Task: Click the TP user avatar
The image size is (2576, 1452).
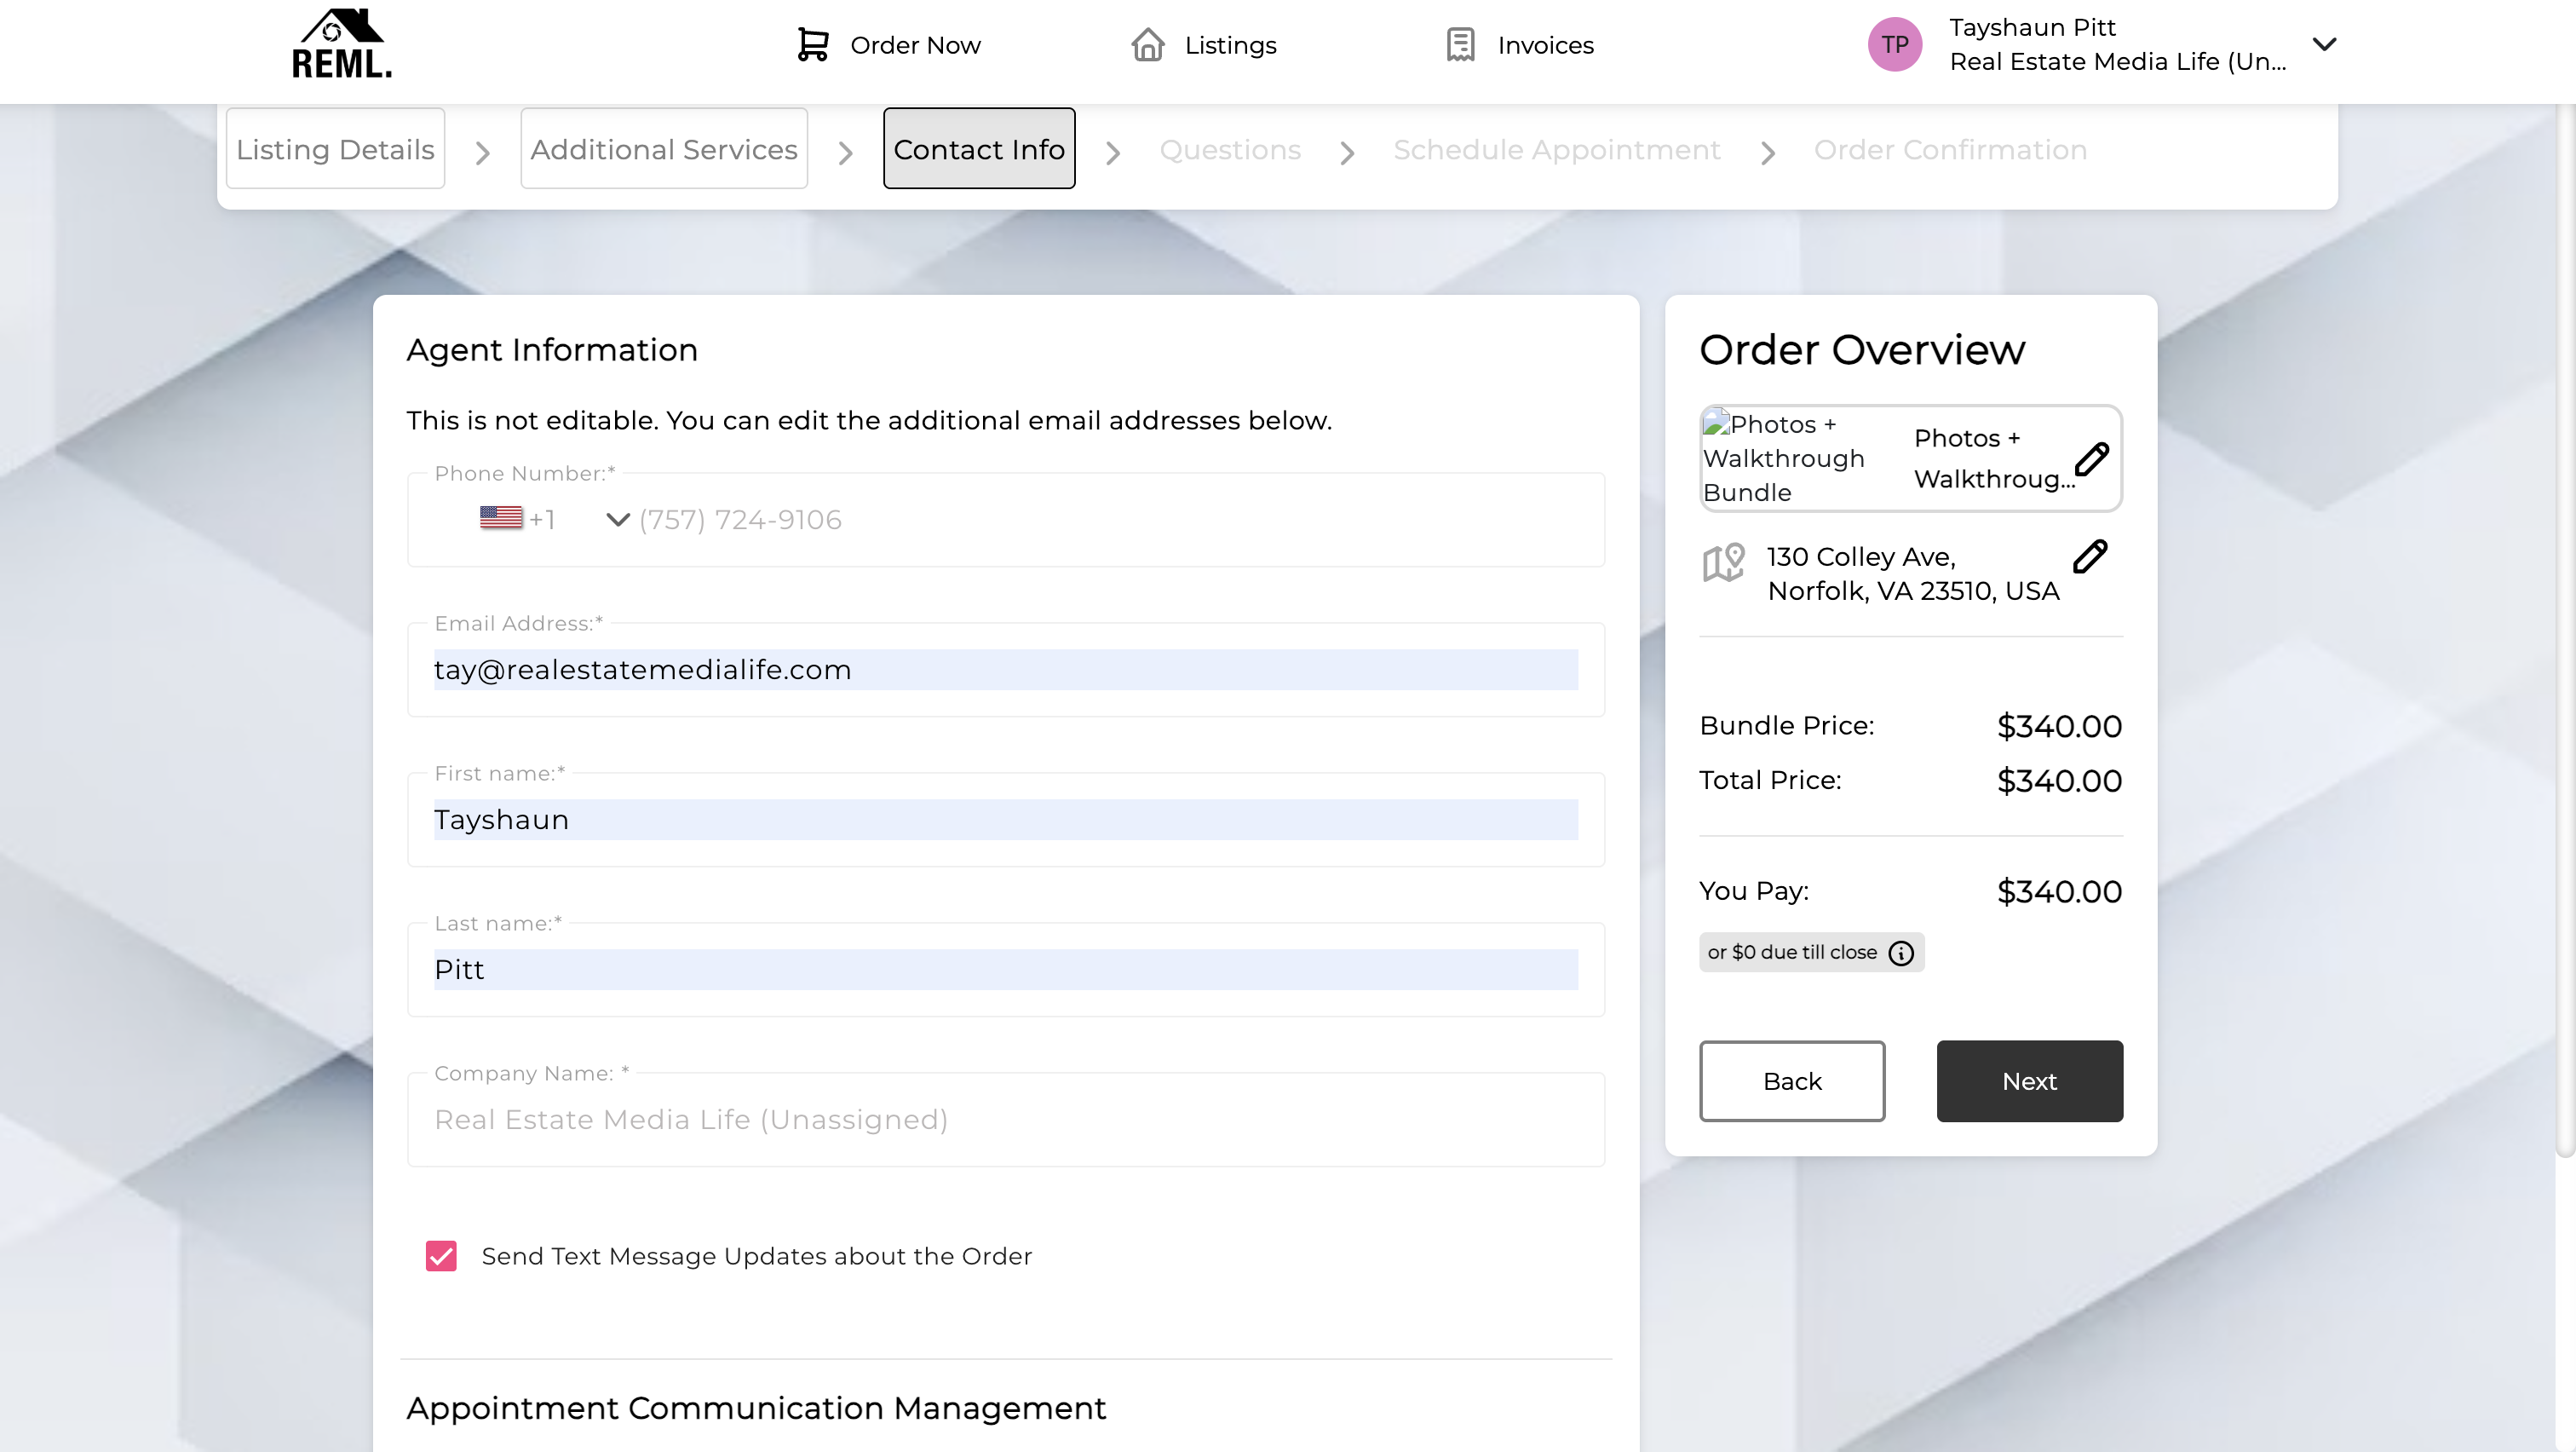Action: (1894, 45)
